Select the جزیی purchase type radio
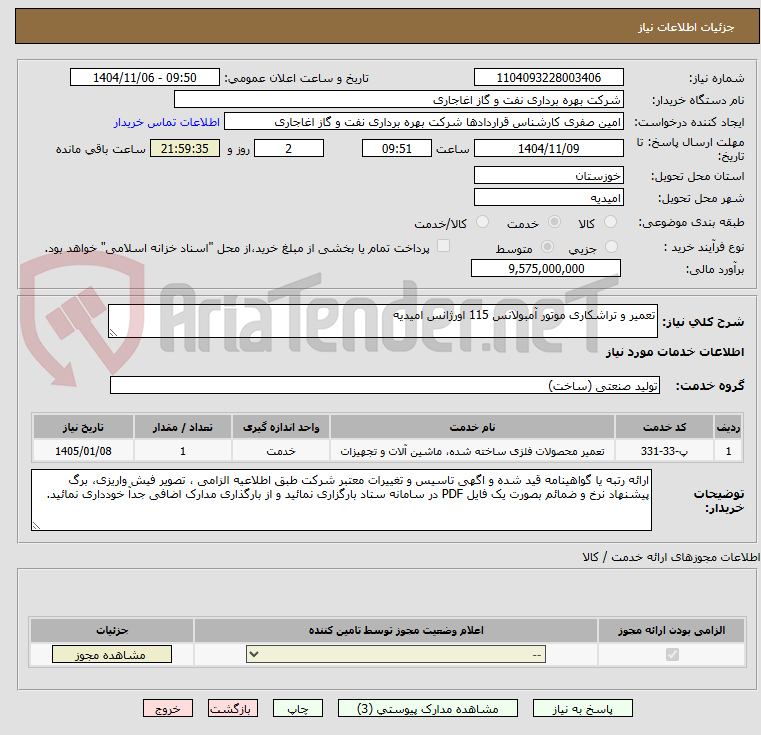This screenshot has width=761, height=735. pos(612,247)
